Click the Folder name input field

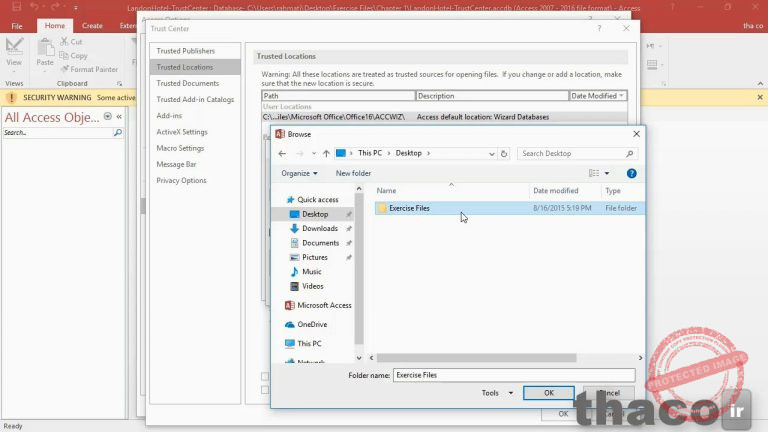(513, 375)
